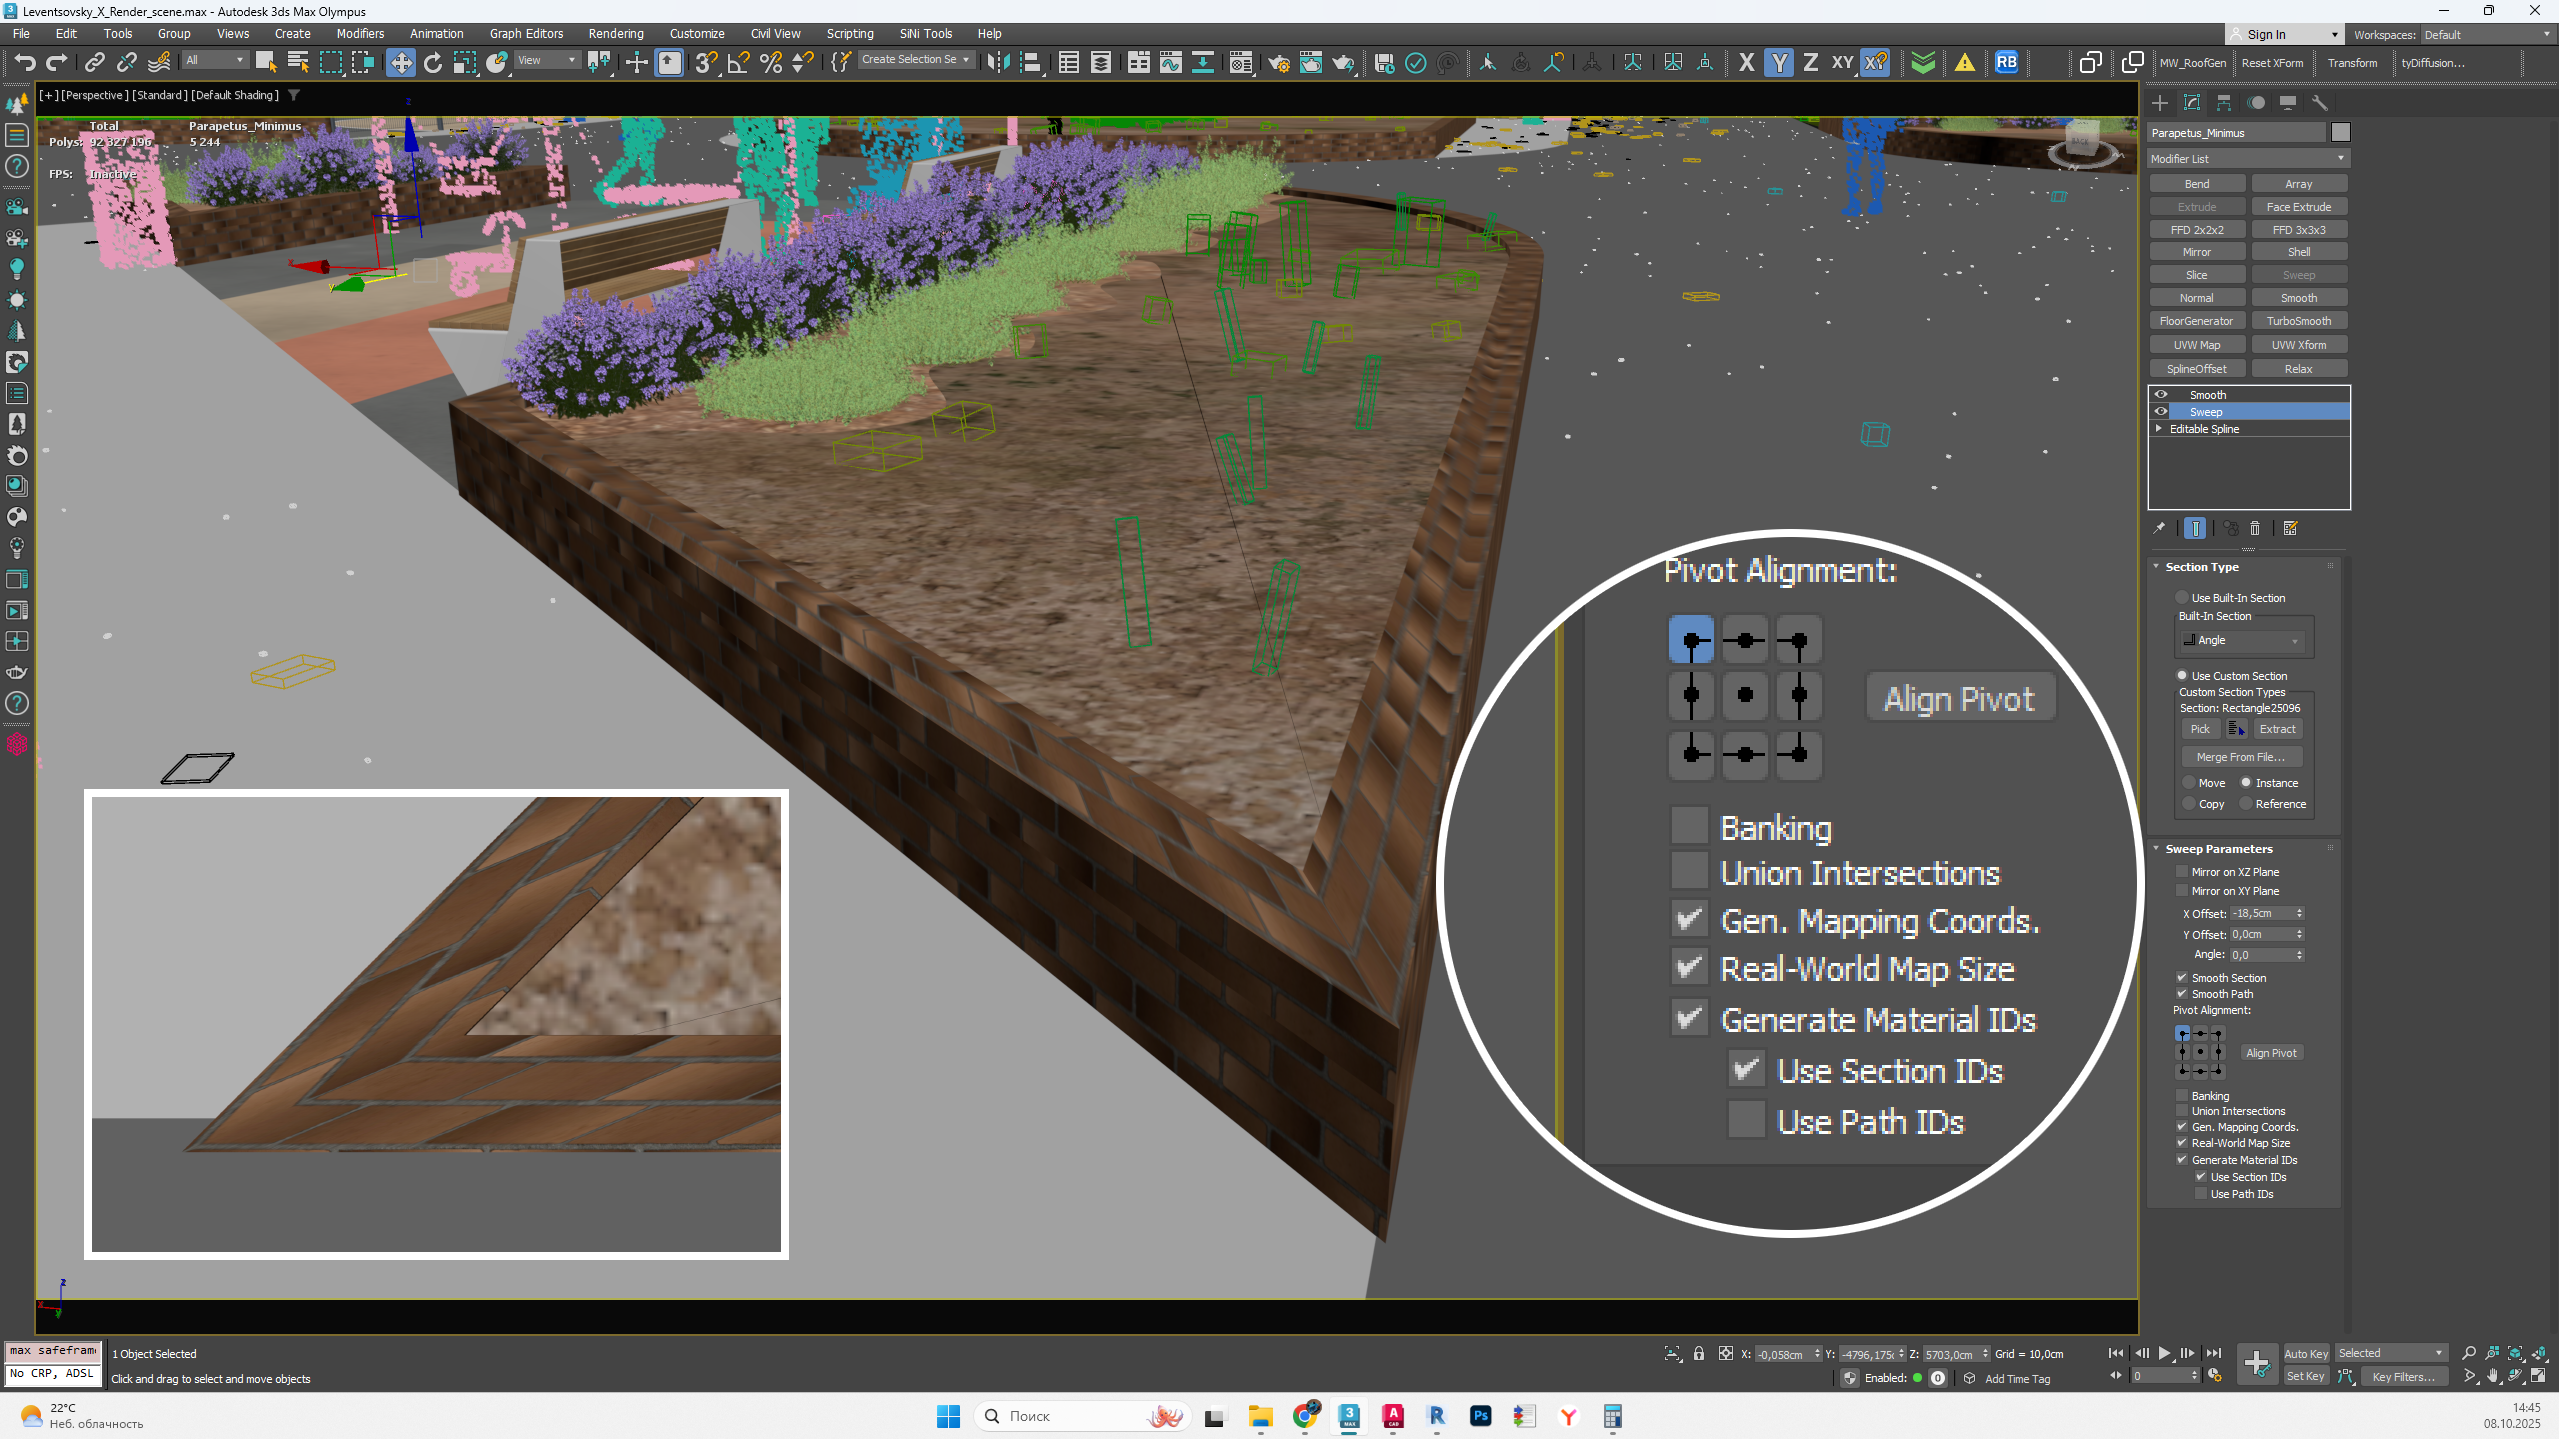Open the Create tab plus icon

click(2159, 103)
